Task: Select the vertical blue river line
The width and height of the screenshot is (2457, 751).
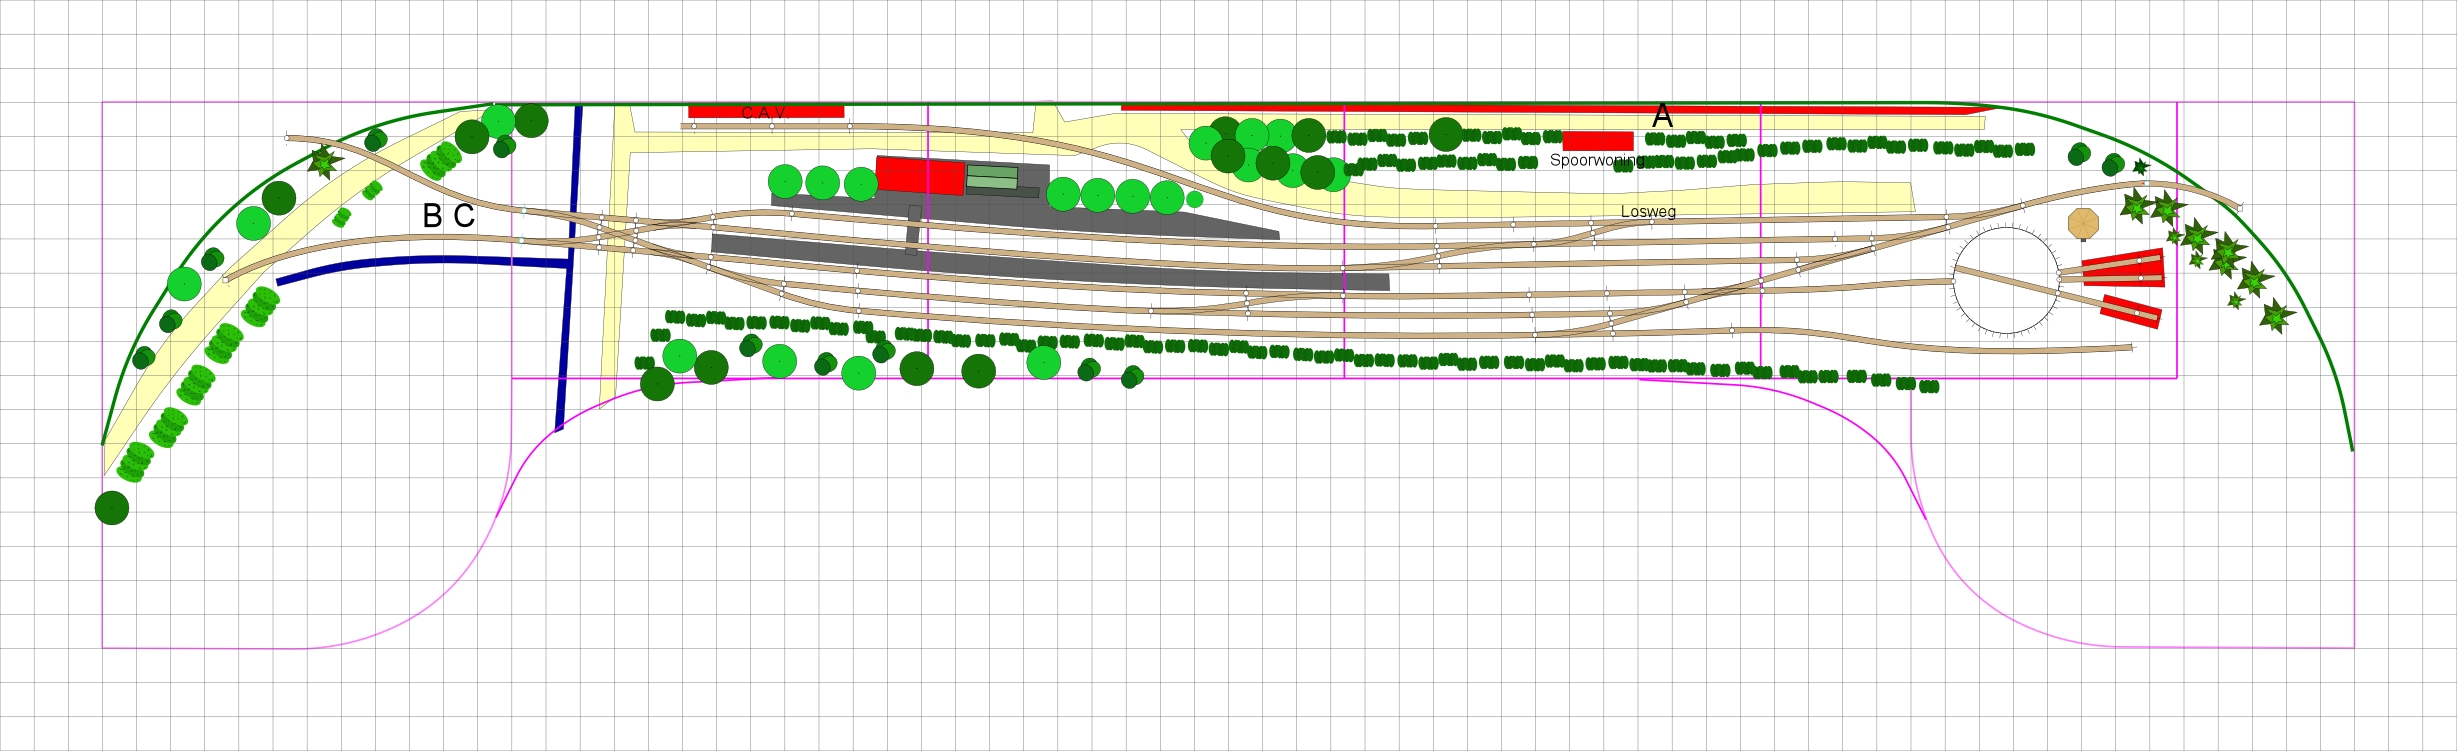Action: [x=569, y=268]
